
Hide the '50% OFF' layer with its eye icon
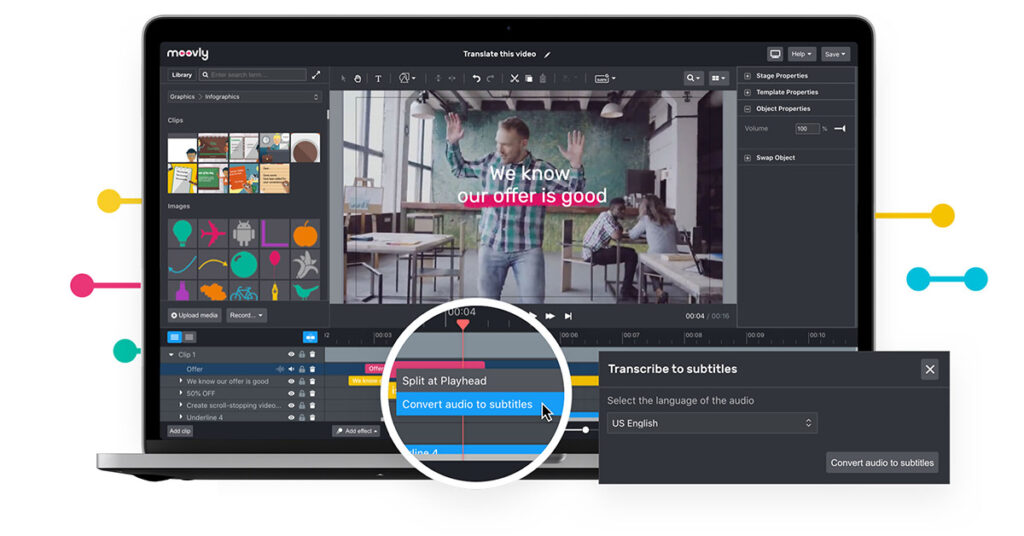pyautogui.click(x=292, y=393)
